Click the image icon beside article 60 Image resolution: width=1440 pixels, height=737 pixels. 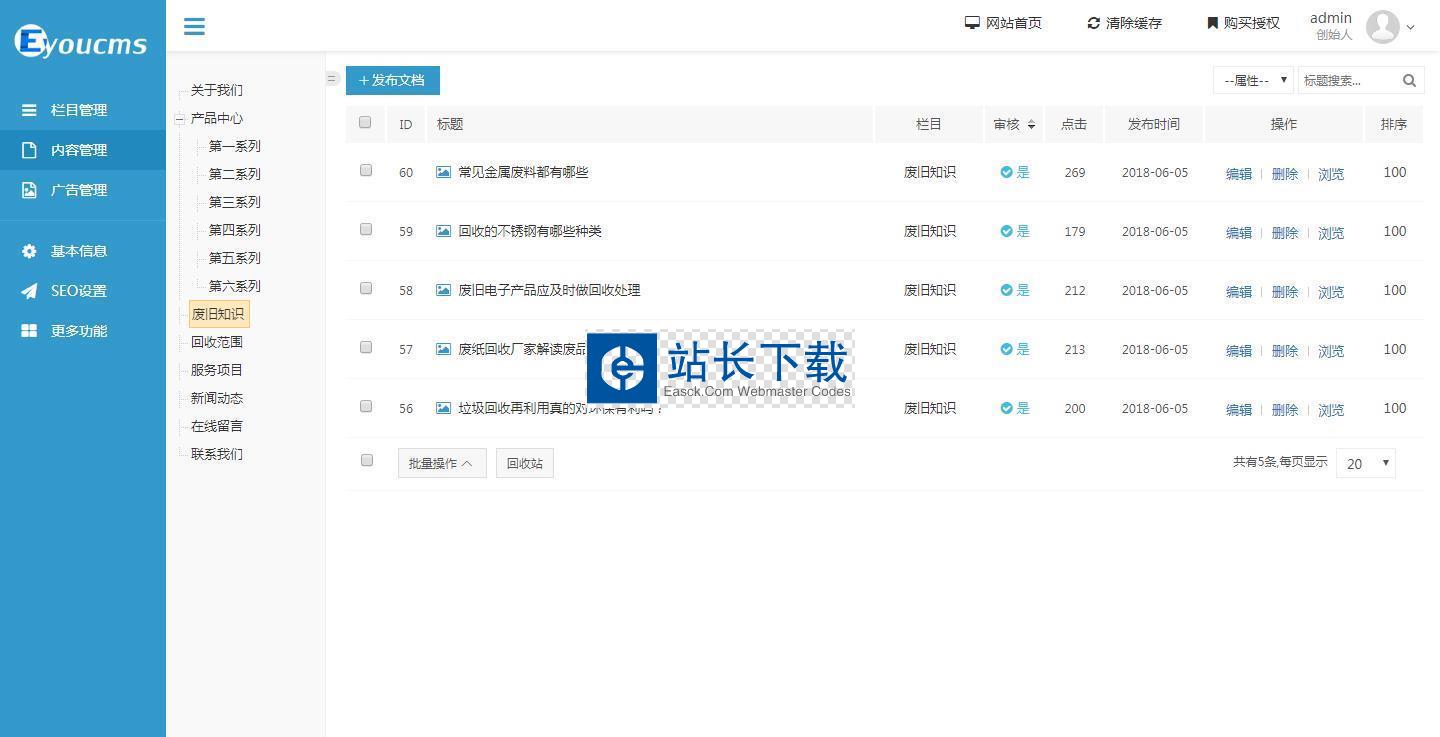click(x=443, y=172)
